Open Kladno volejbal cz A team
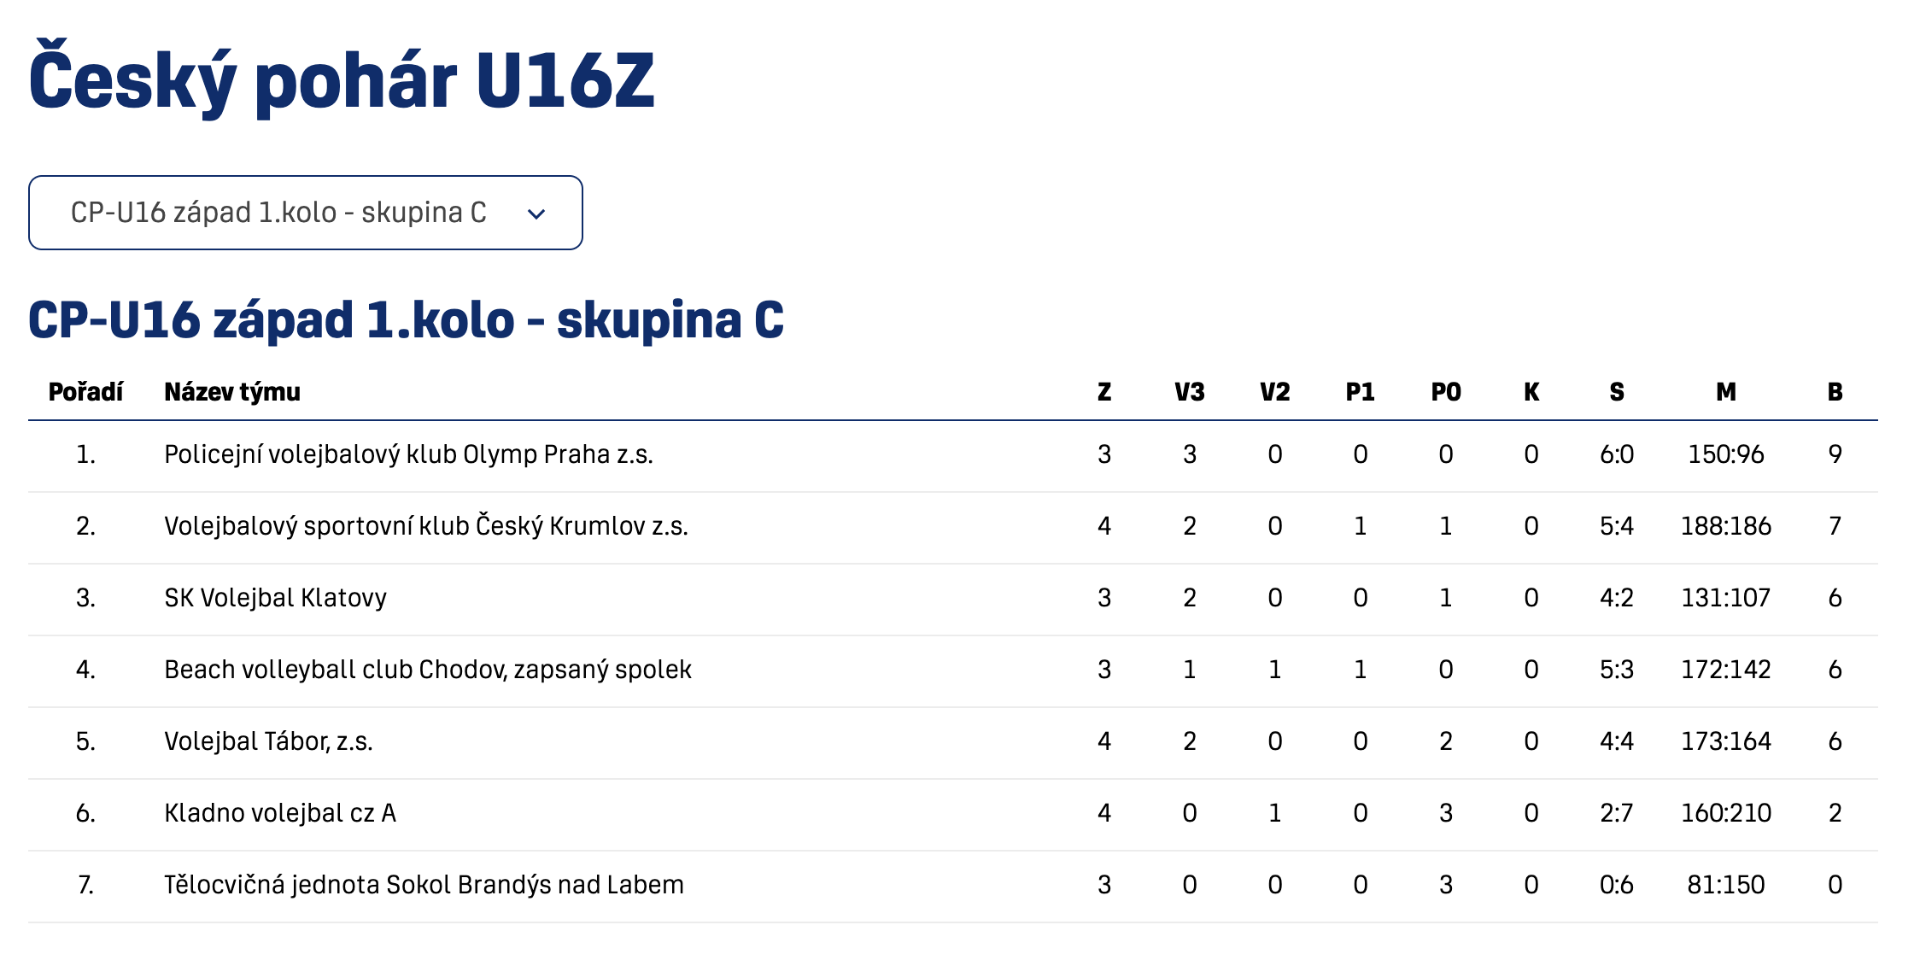The height and width of the screenshot is (963, 1920). (280, 813)
